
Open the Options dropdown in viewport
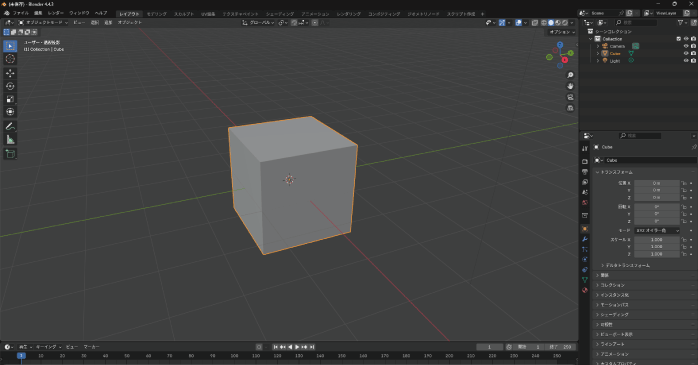coord(562,32)
